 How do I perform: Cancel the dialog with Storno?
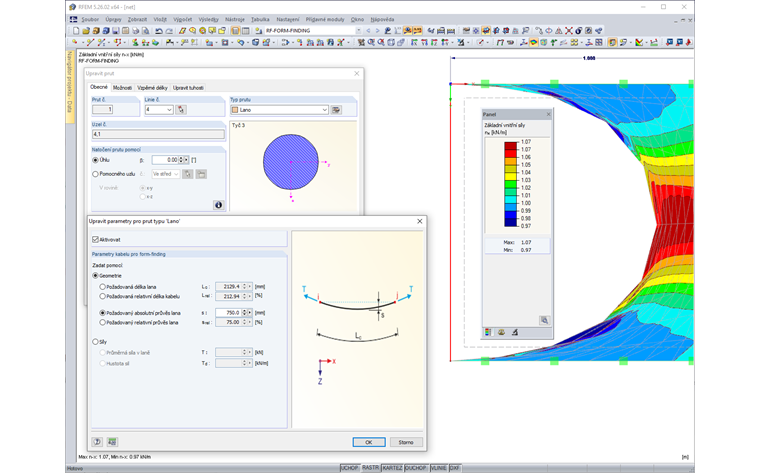[x=406, y=442]
